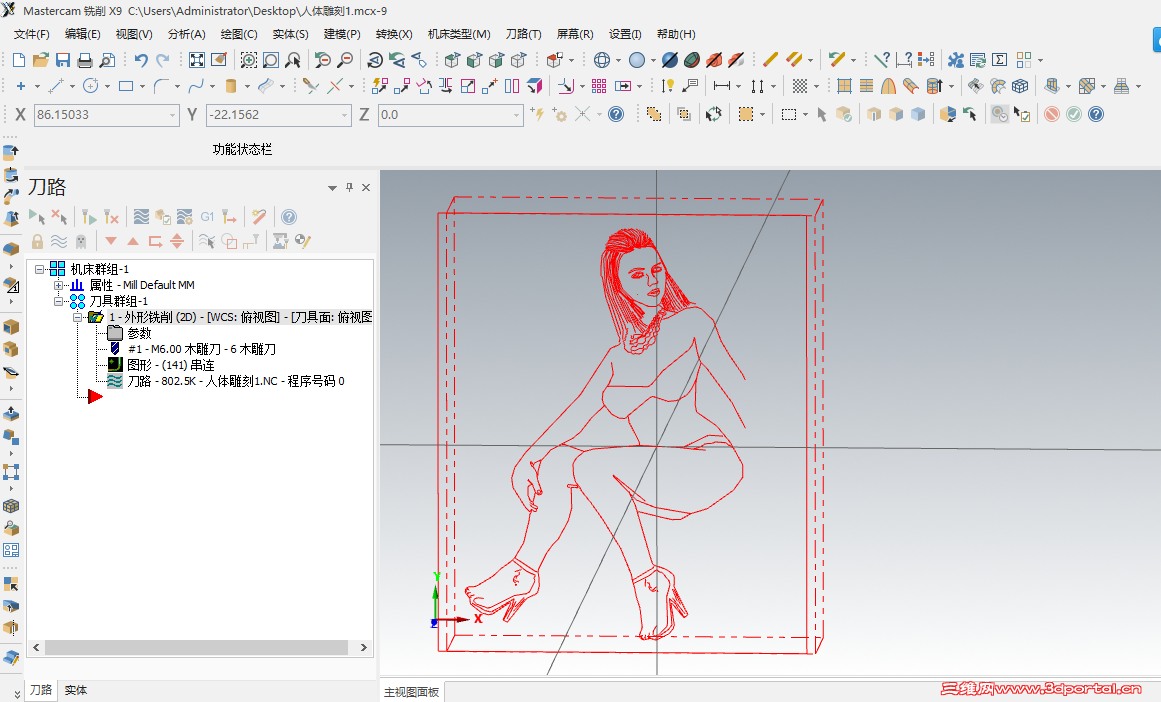Screen dimensions: 1161x702
Task: Click the toolpaths manager help icon
Action: (289, 217)
